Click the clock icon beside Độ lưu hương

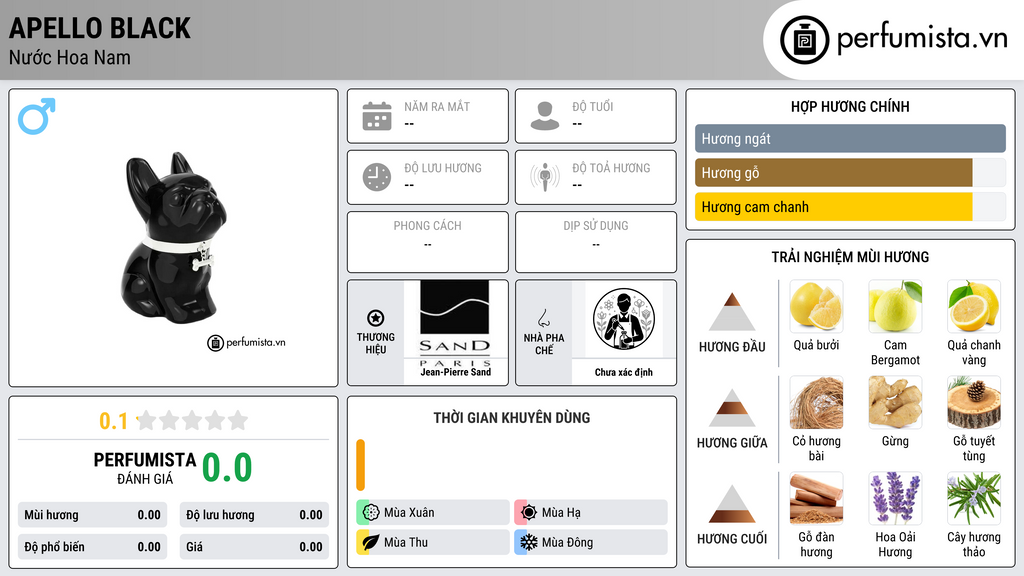(377, 177)
